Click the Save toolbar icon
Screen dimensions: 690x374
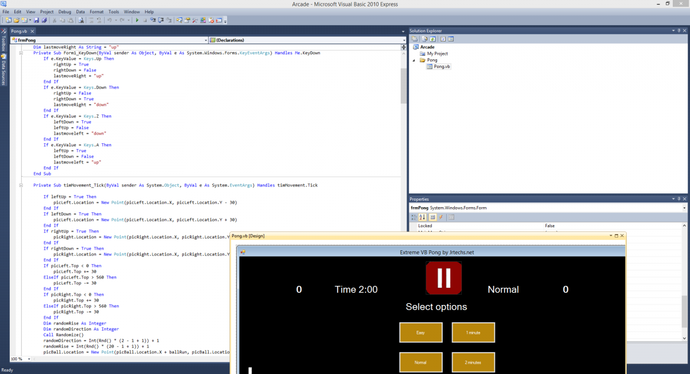tap(37, 20)
